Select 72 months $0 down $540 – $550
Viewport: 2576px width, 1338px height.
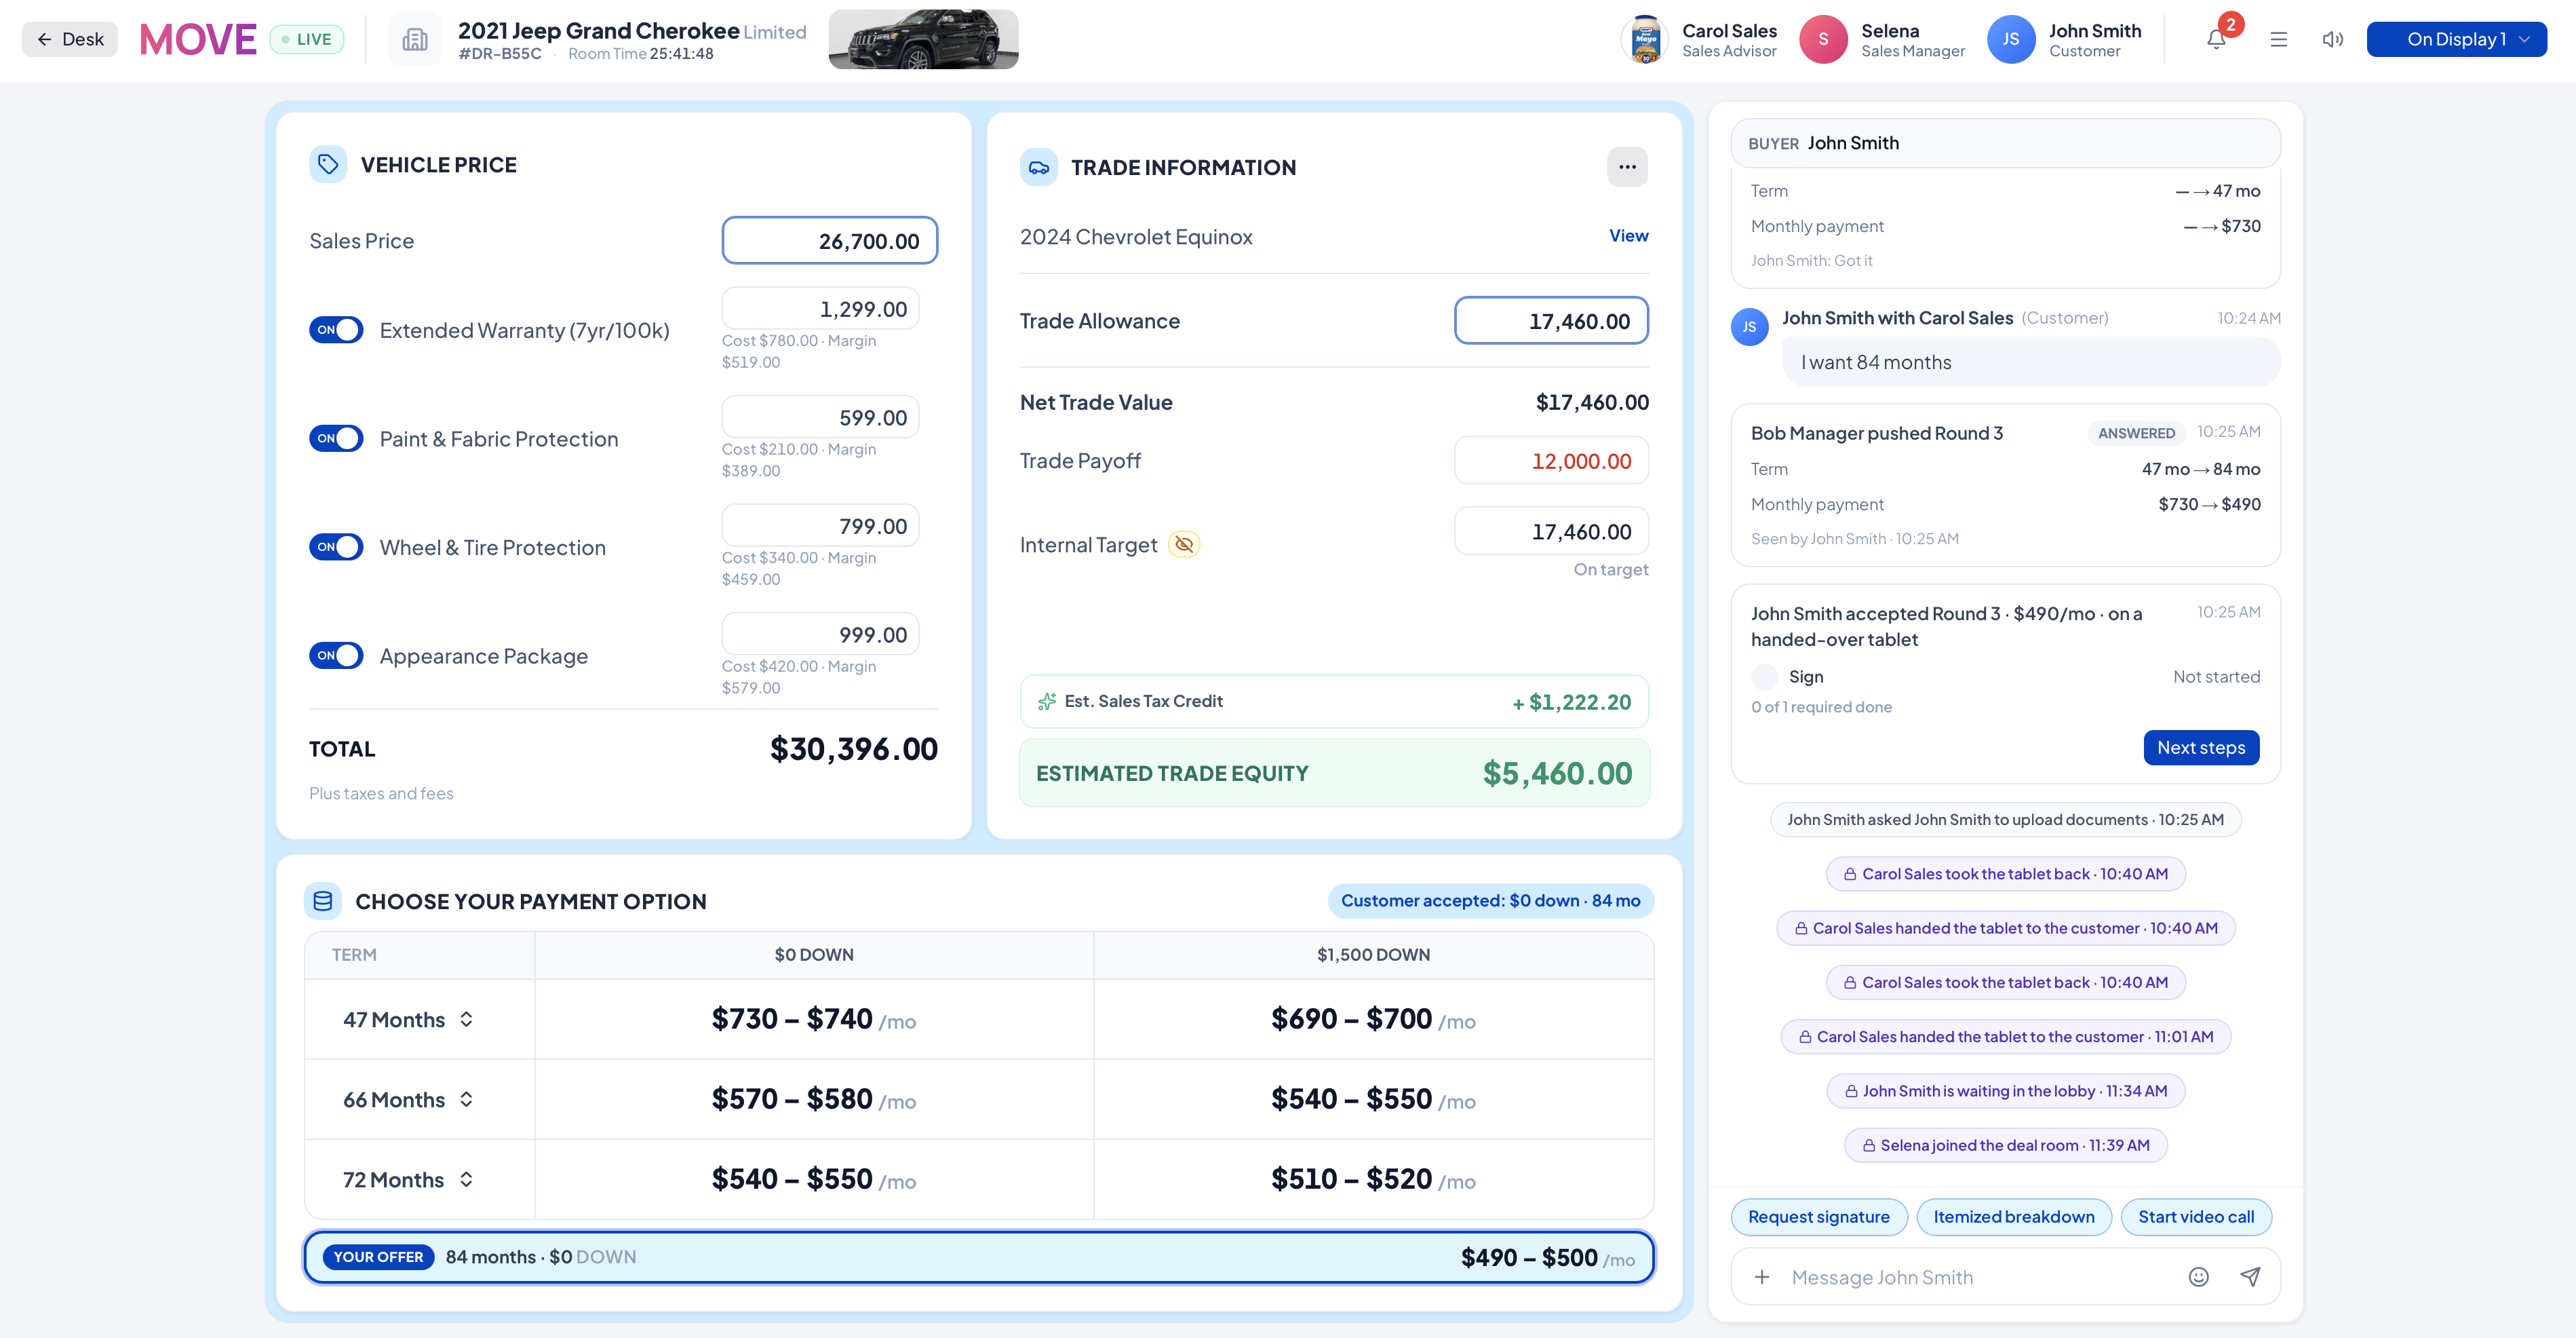[813, 1179]
